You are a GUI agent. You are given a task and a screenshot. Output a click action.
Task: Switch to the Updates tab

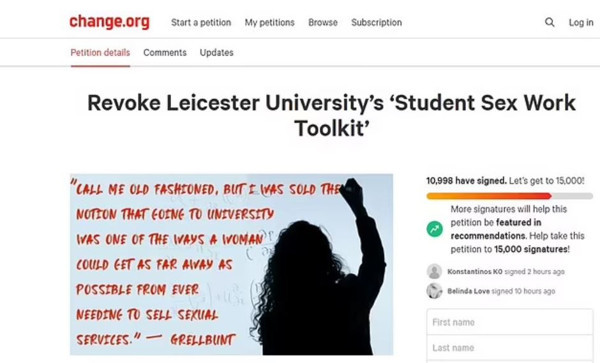coord(217,53)
